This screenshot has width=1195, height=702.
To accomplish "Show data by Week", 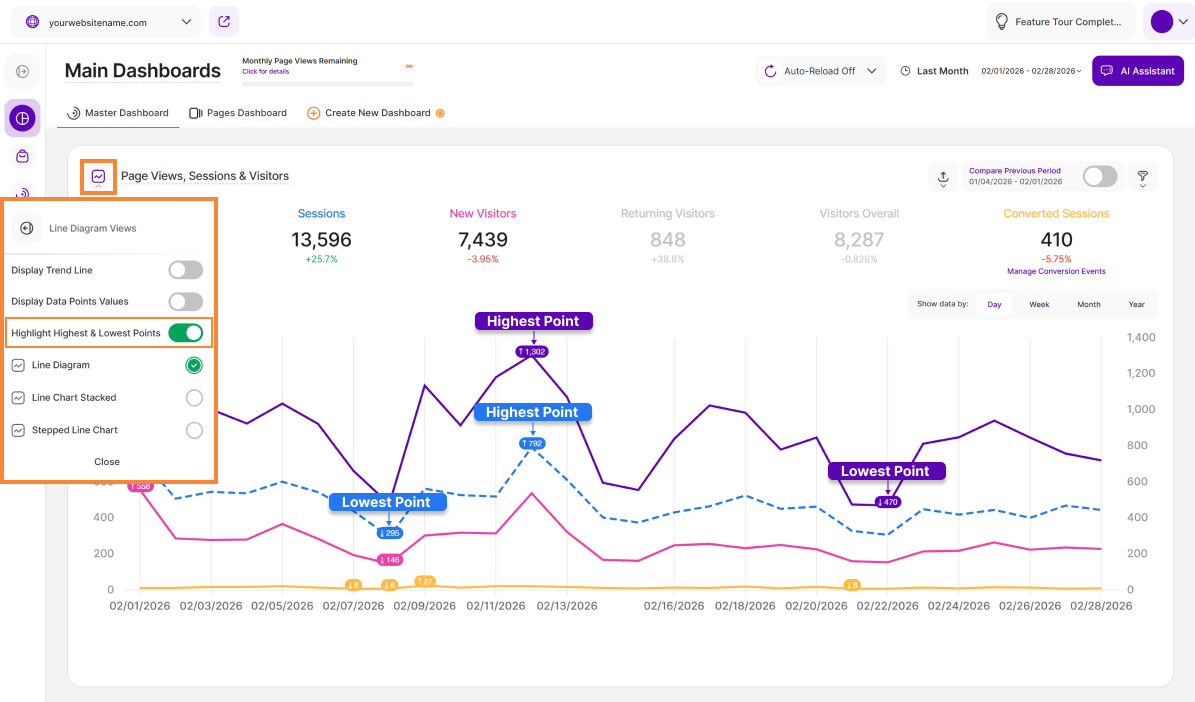I will (x=1039, y=304).
